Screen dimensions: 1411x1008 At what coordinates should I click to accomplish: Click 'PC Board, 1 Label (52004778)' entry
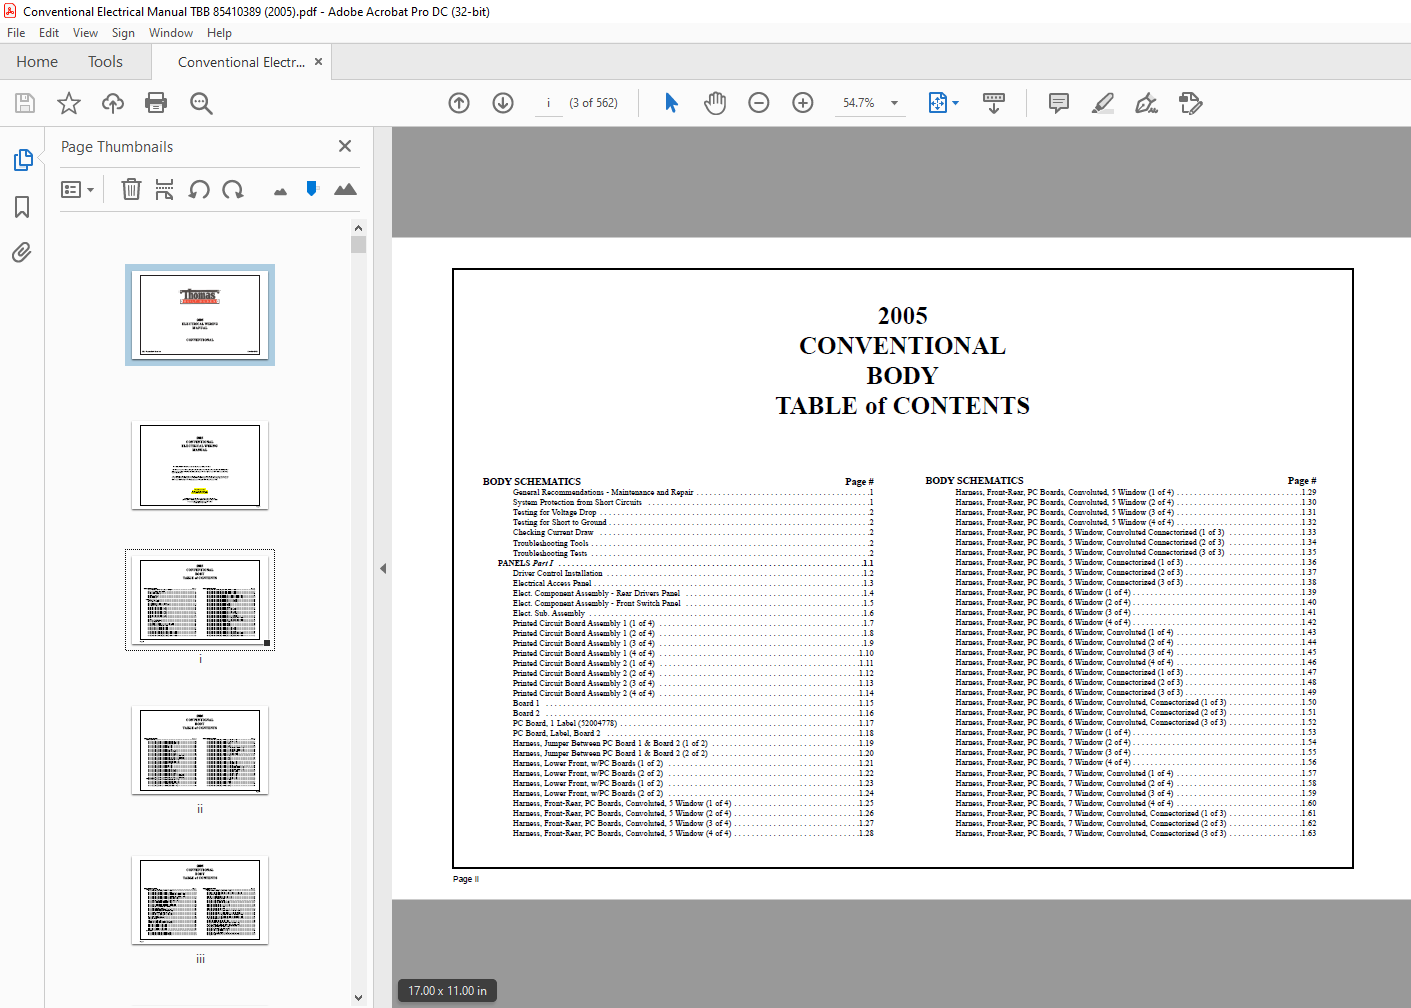coord(565,723)
